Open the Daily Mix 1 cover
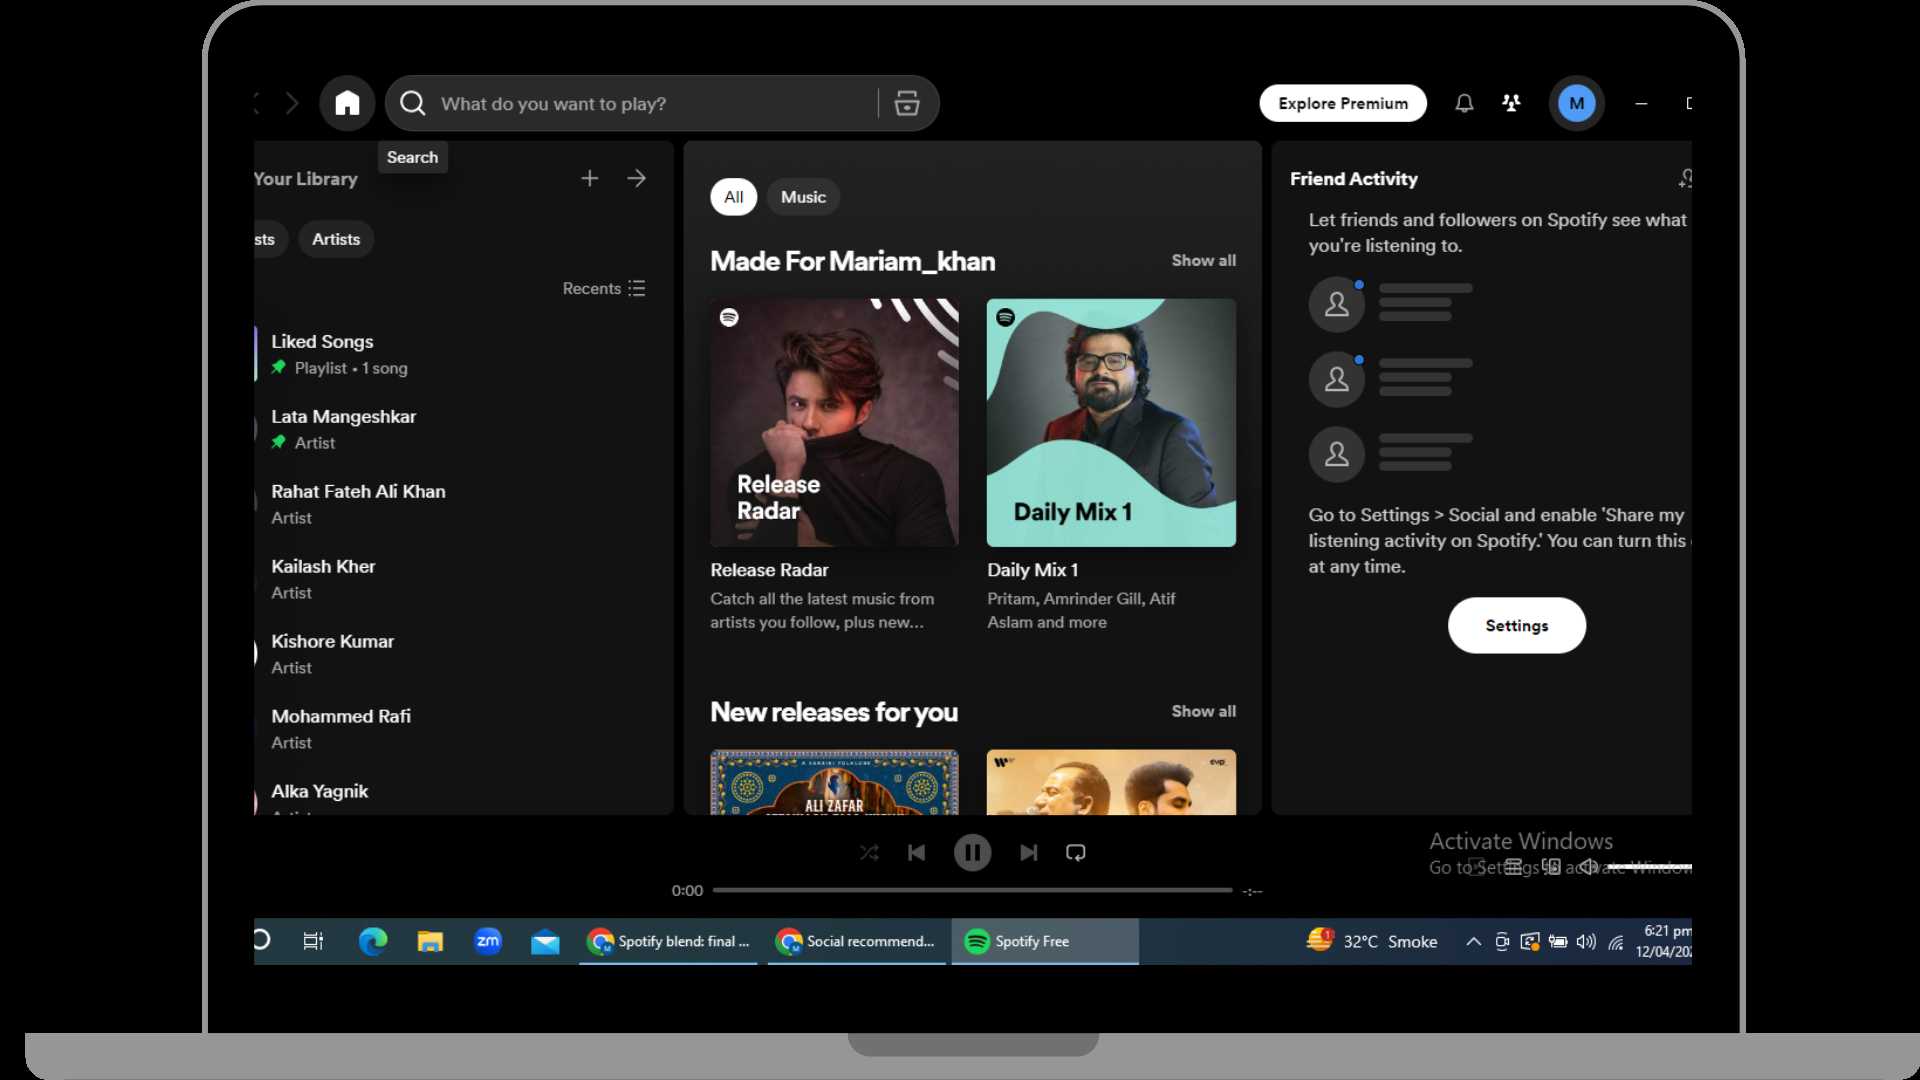Image resolution: width=1920 pixels, height=1080 pixels. 1111,422
